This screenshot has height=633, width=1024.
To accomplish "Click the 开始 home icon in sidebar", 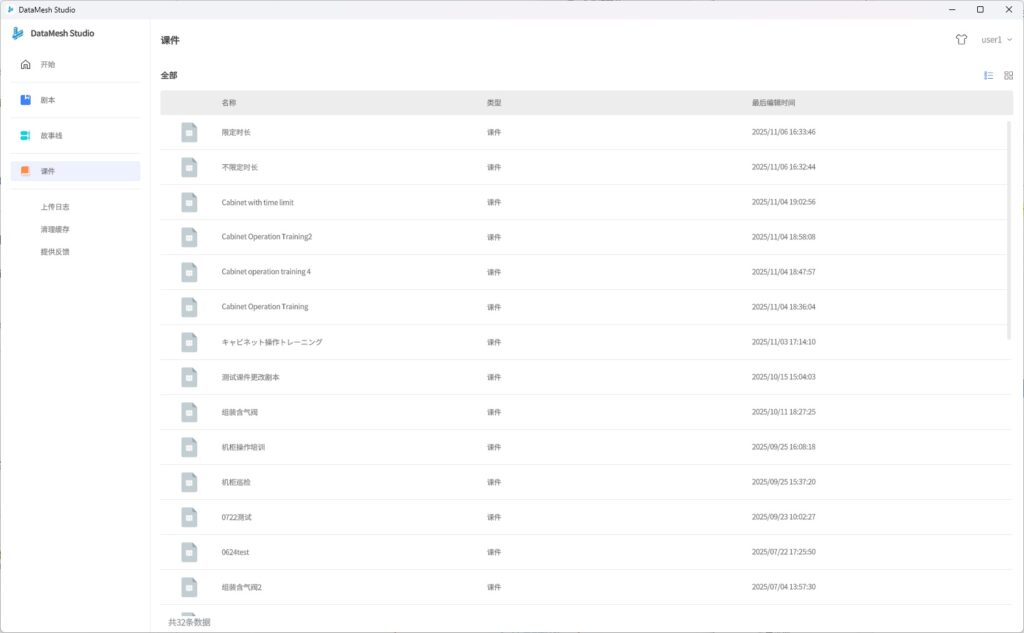I will 26,65.
